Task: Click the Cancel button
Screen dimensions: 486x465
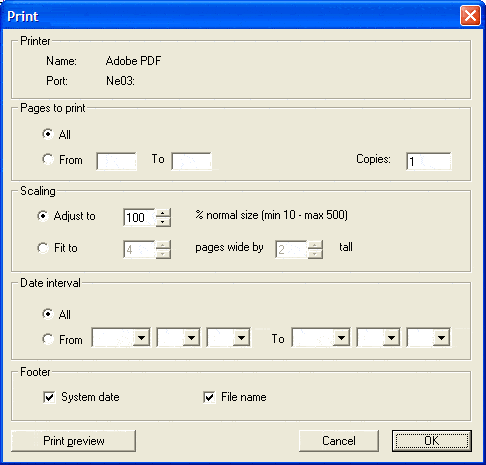Action: point(339,441)
